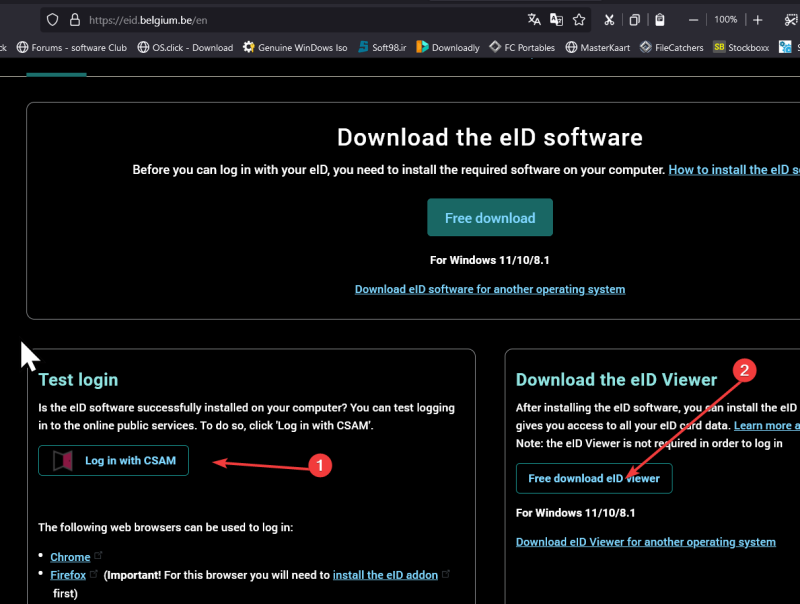Click the address bar URL field
The height and width of the screenshot is (604, 800).
300,19
